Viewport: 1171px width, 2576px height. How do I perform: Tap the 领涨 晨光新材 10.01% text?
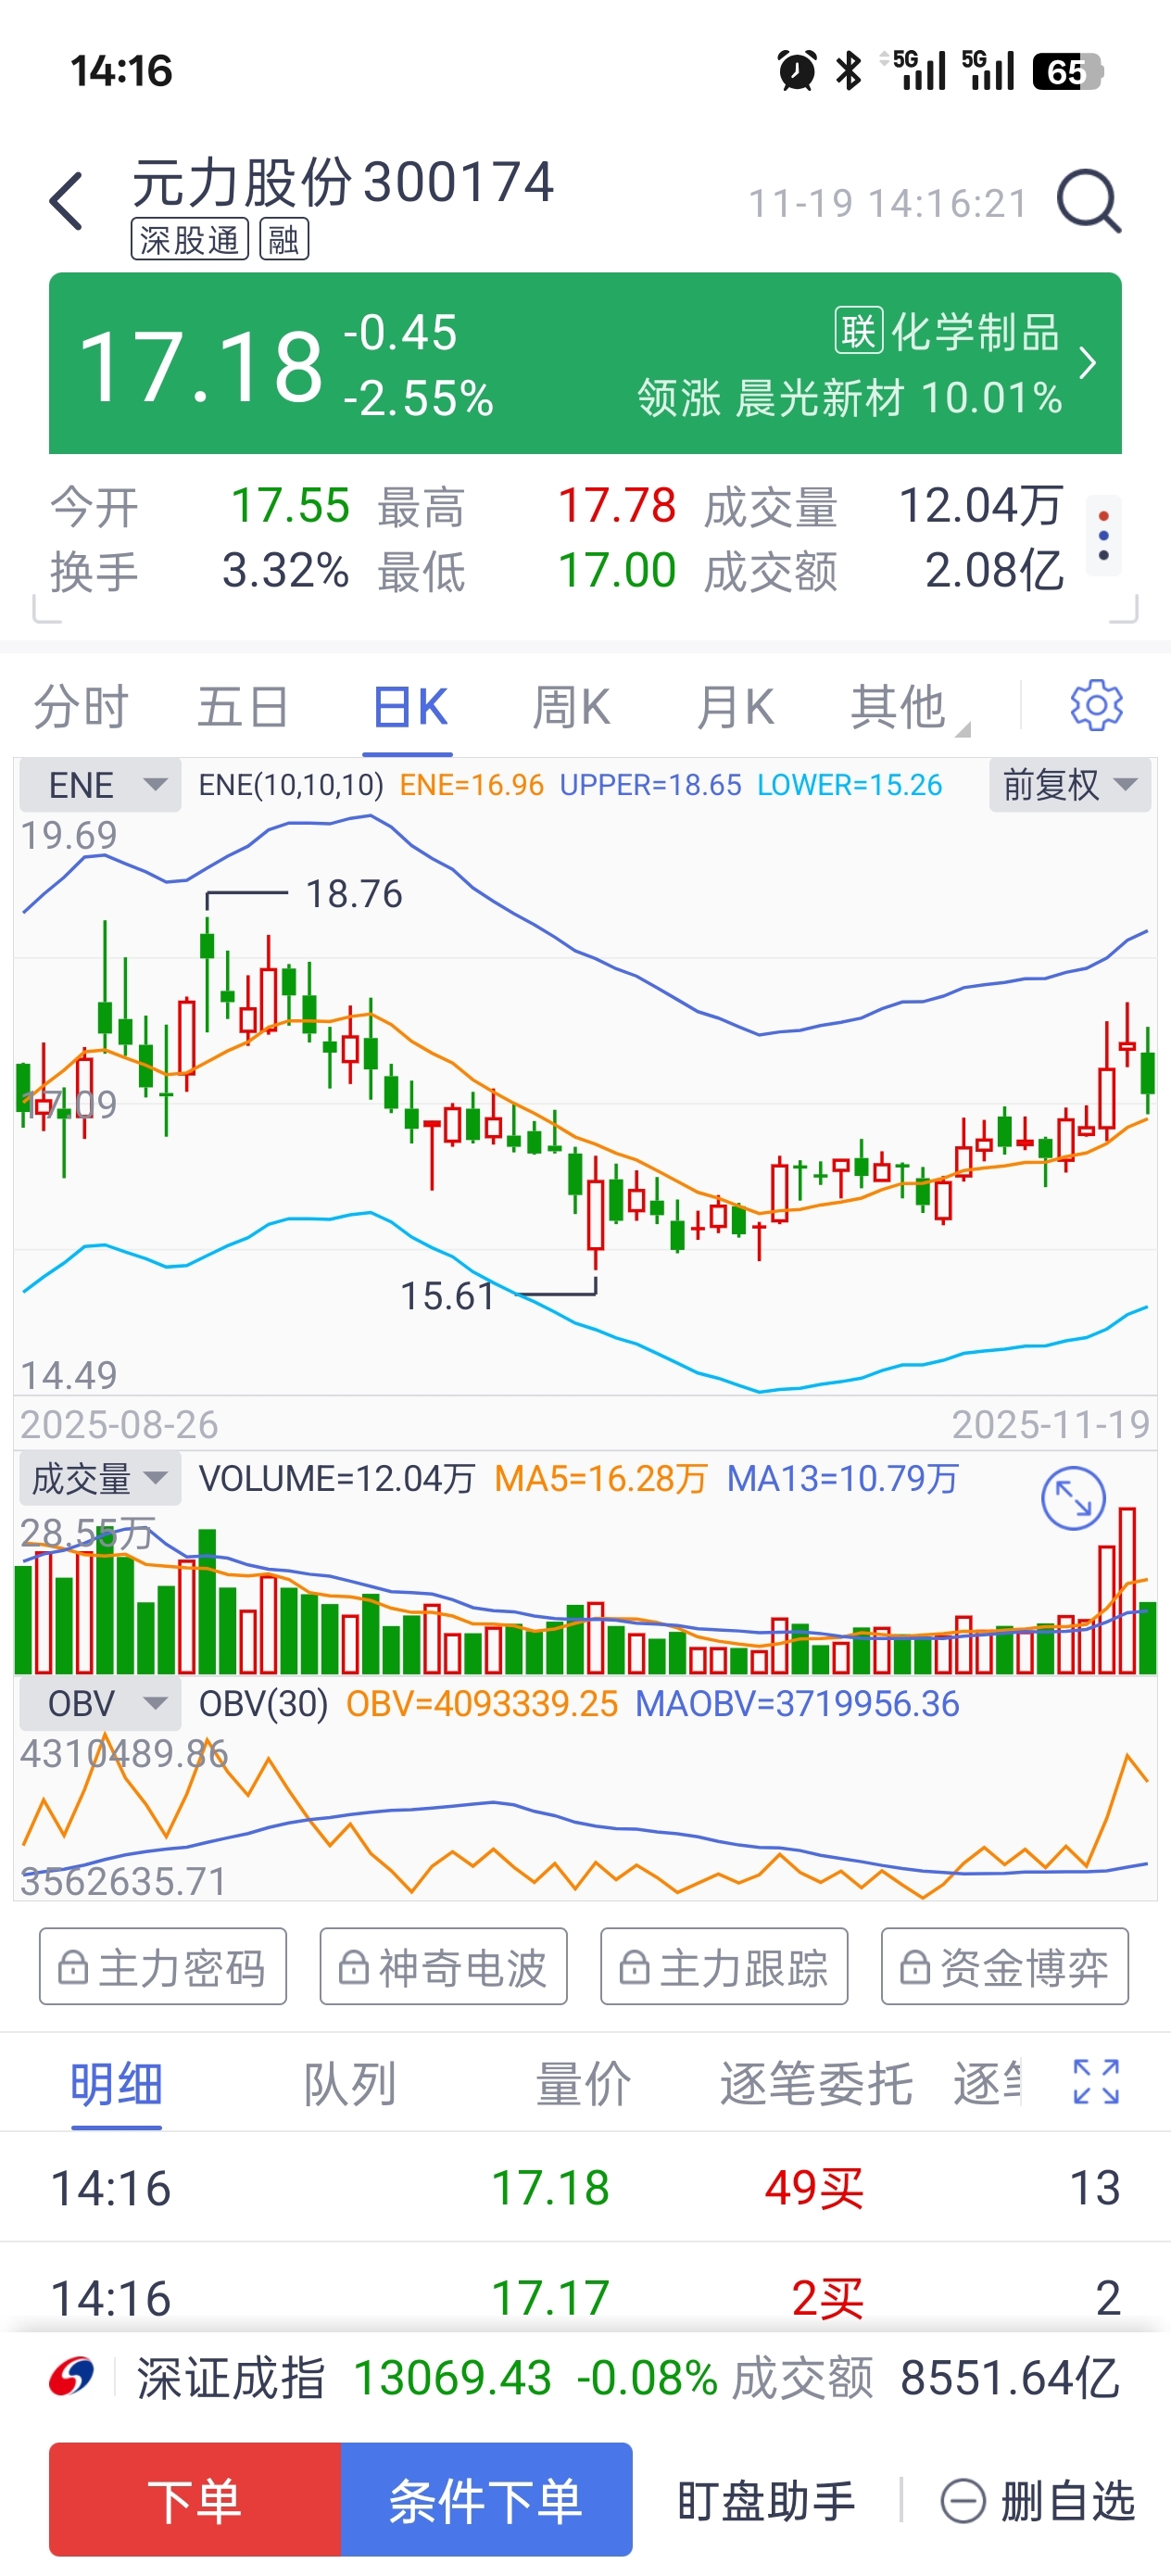pyautogui.click(x=850, y=398)
